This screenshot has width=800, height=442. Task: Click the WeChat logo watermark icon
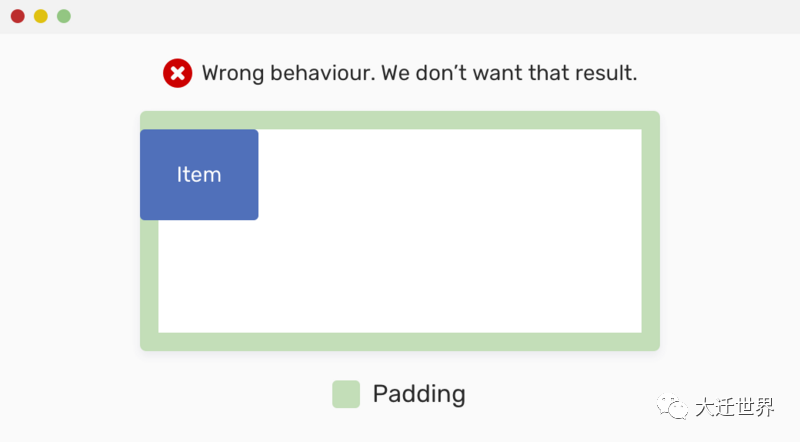(x=672, y=406)
